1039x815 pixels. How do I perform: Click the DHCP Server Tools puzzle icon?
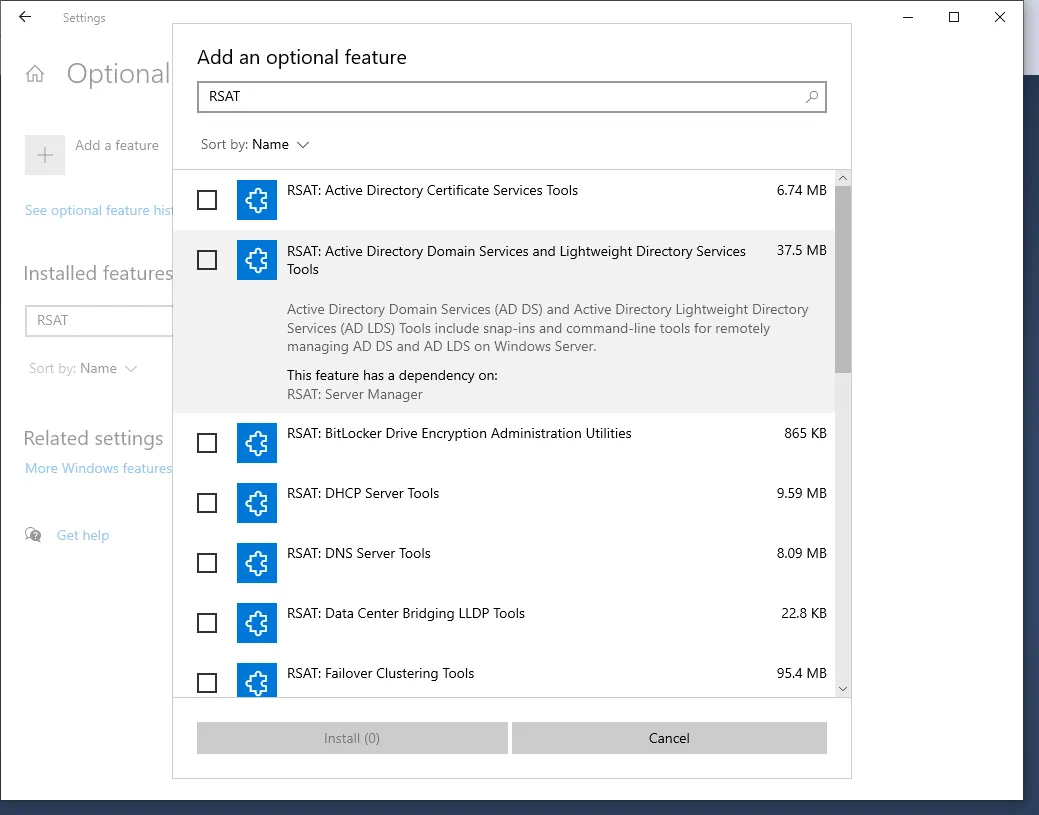[x=257, y=503]
